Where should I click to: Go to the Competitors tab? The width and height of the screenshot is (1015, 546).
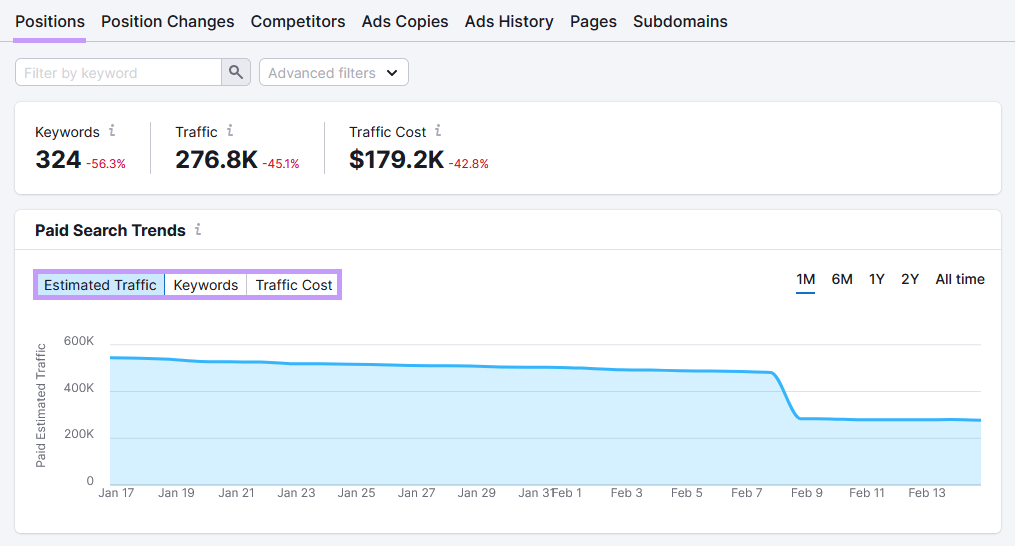coord(298,21)
